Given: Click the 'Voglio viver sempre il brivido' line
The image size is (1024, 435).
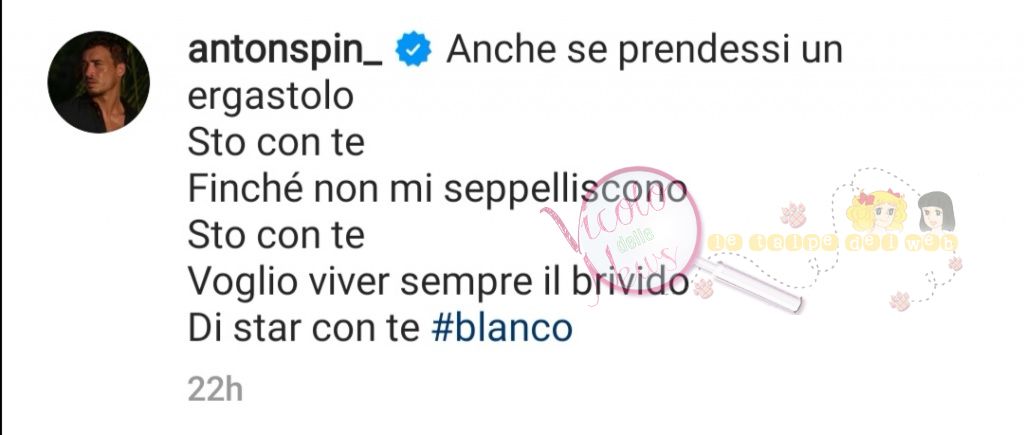Looking at the screenshot, I should 438,282.
